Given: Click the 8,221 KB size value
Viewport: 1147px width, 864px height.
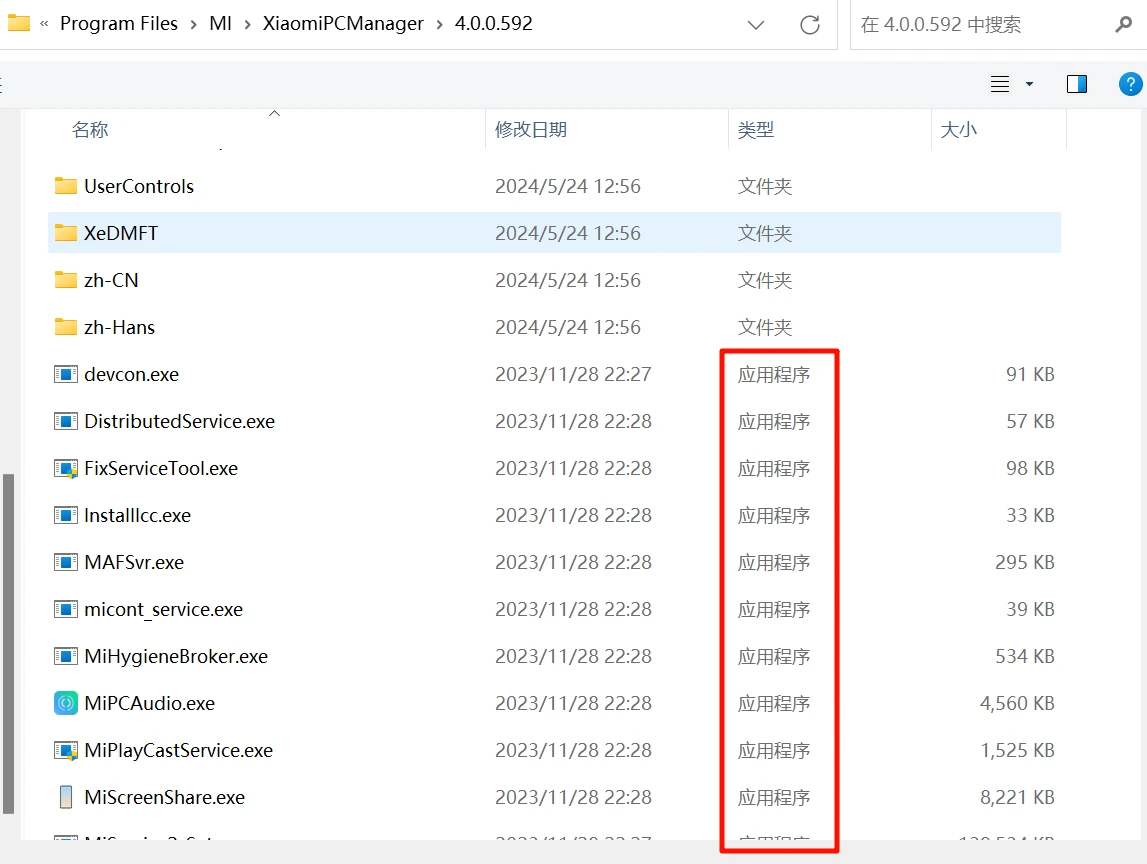Looking at the screenshot, I should 1017,797.
